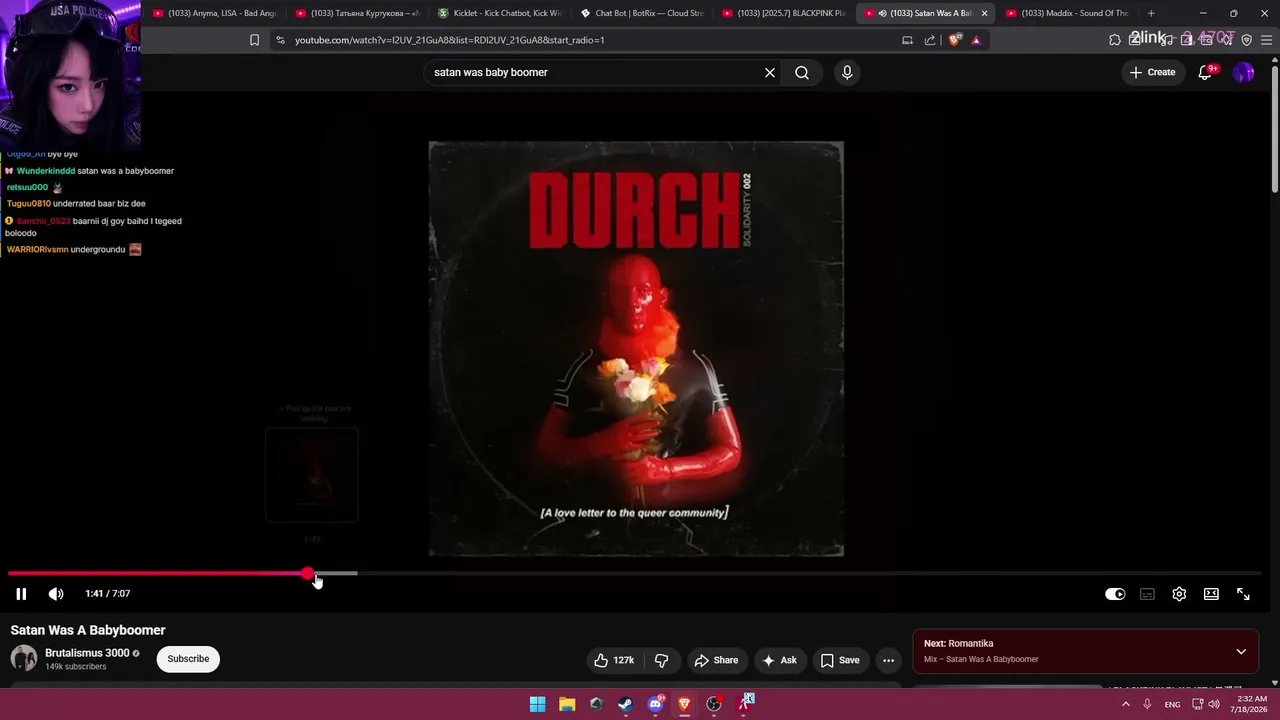Screen dimensions: 1280x720
Task: Open Steam from the taskbar
Action: [626, 704]
